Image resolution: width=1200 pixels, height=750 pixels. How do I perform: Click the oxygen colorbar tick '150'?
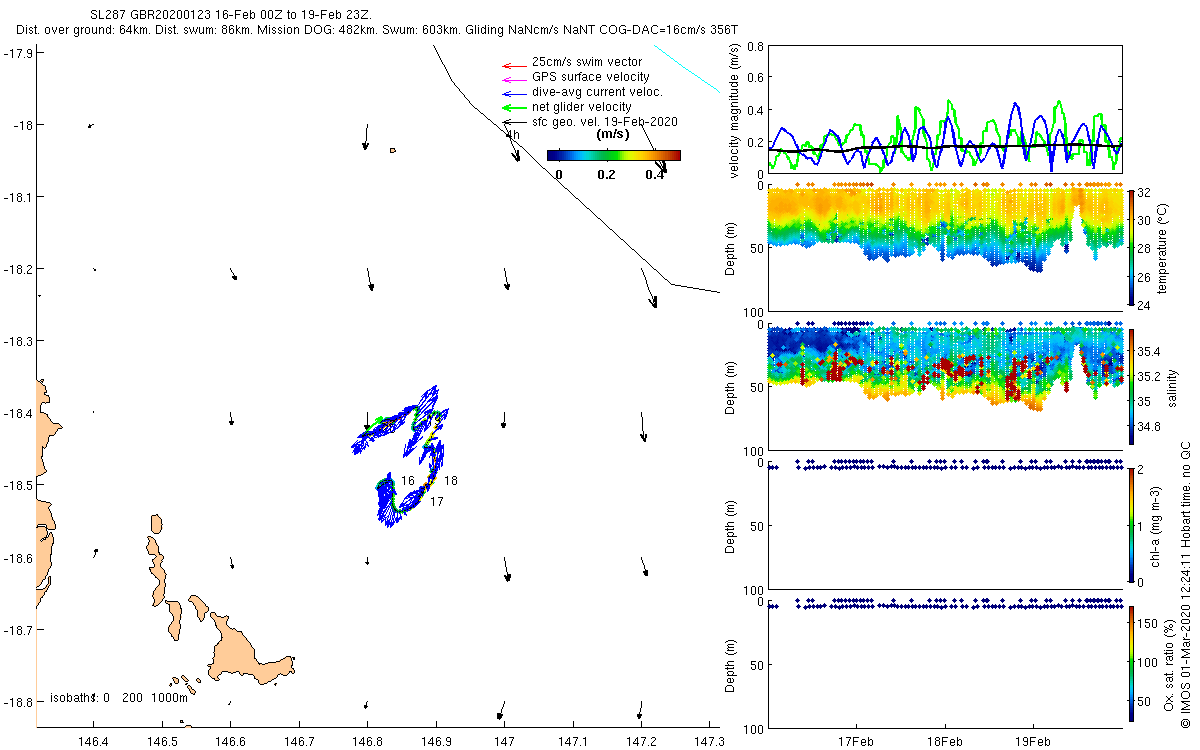tap(1149, 623)
